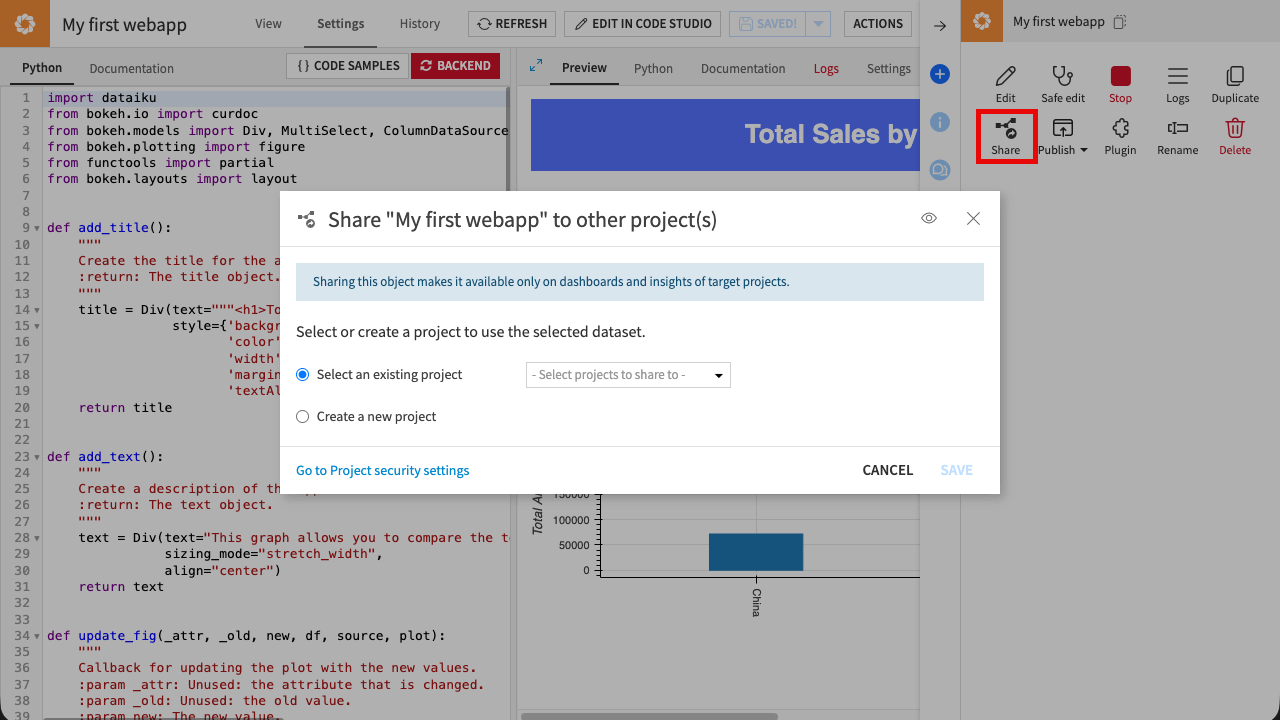The height and width of the screenshot is (720, 1280).
Task: Open the discussions chat icon
Action: 940,170
